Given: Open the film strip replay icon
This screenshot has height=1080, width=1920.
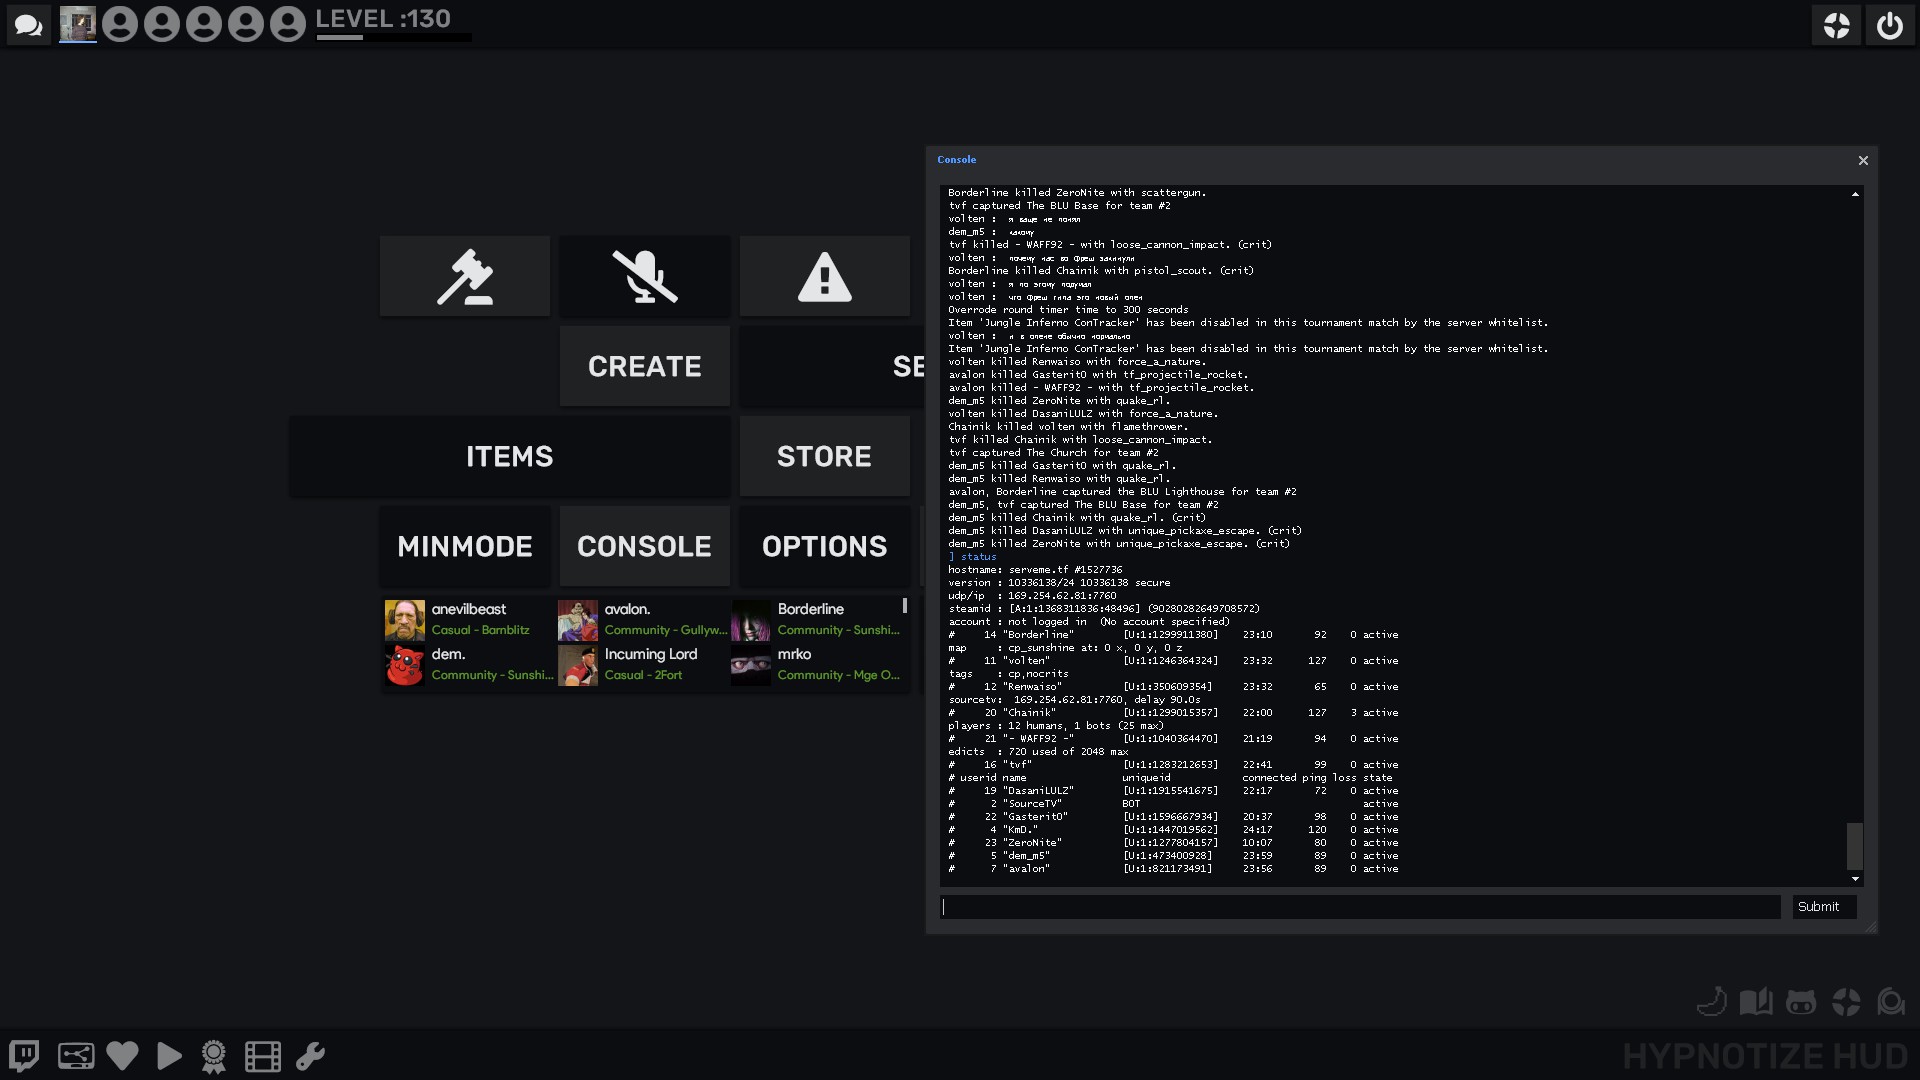Looking at the screenshot, I should click(263, 1056).
